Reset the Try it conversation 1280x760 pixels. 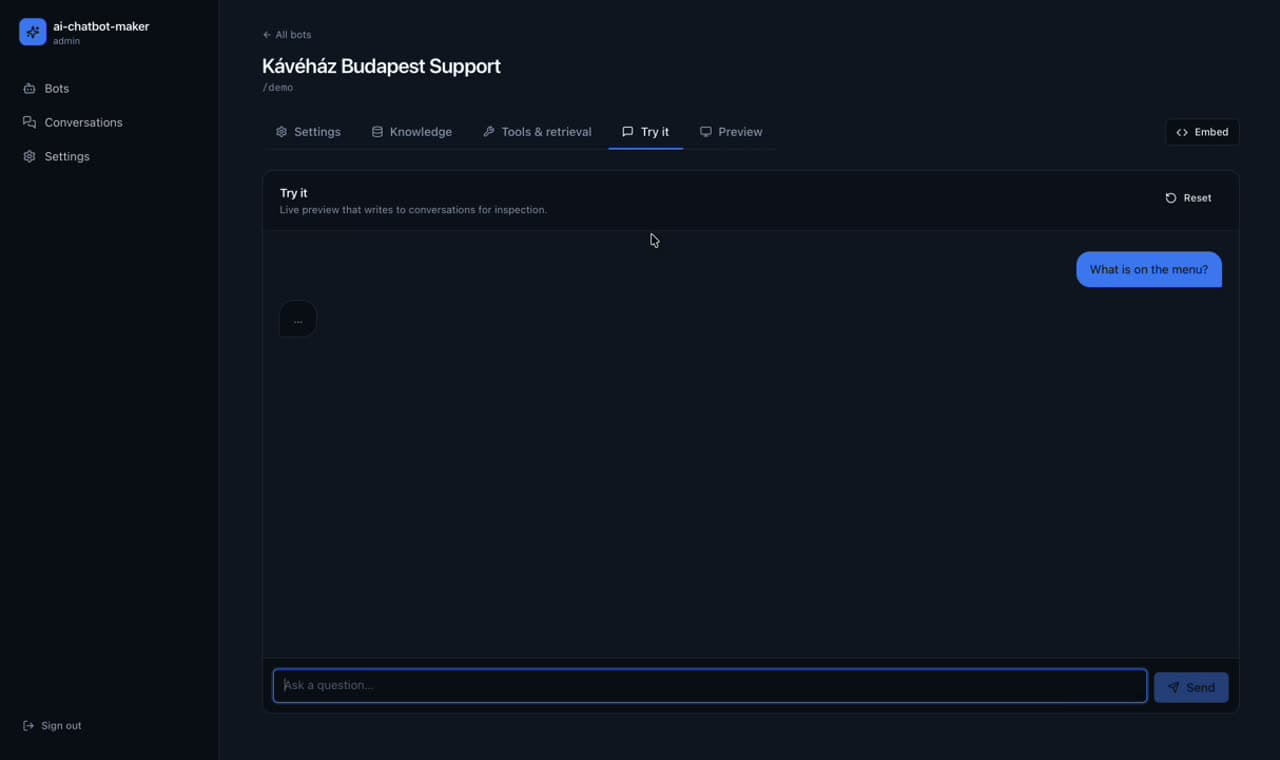(x=1188, y=198)
